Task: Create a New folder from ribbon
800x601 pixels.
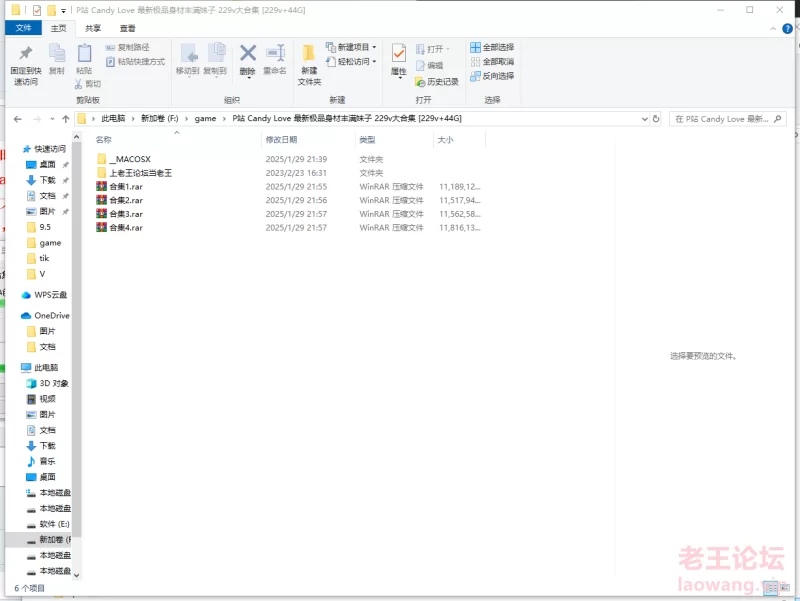Action: (309, 65)
